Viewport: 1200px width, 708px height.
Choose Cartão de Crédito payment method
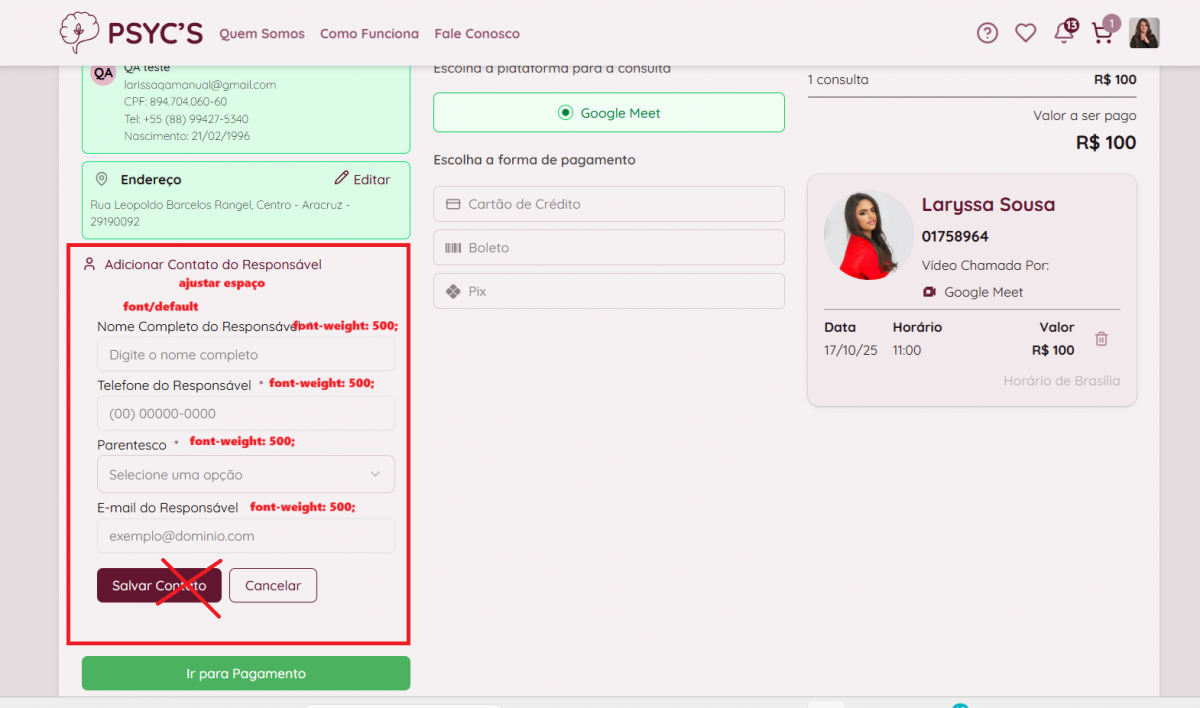pyautogui.click(x=608, y=204)
